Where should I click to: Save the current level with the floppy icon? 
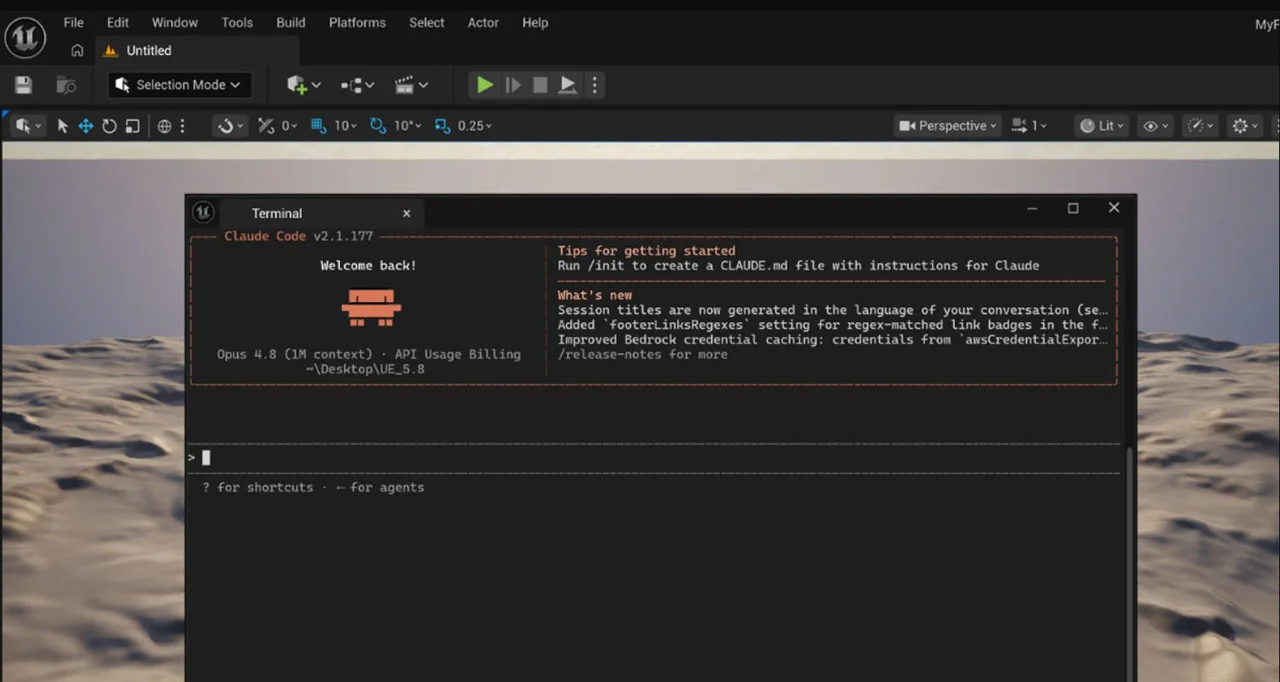point(24,85)
